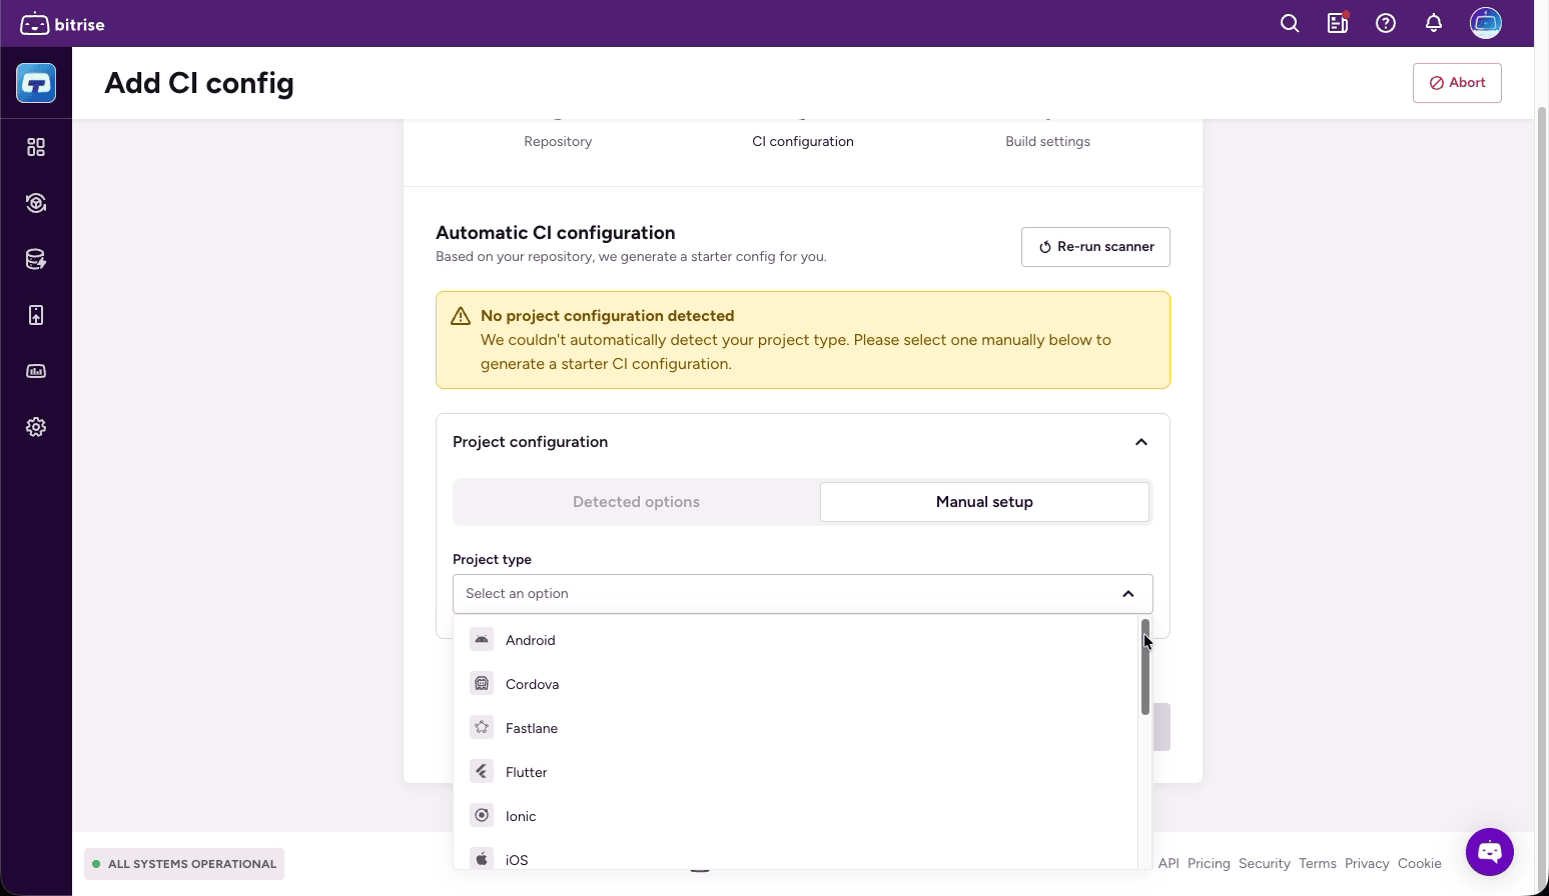Open the Terms footer link

tap(1317, 864)
